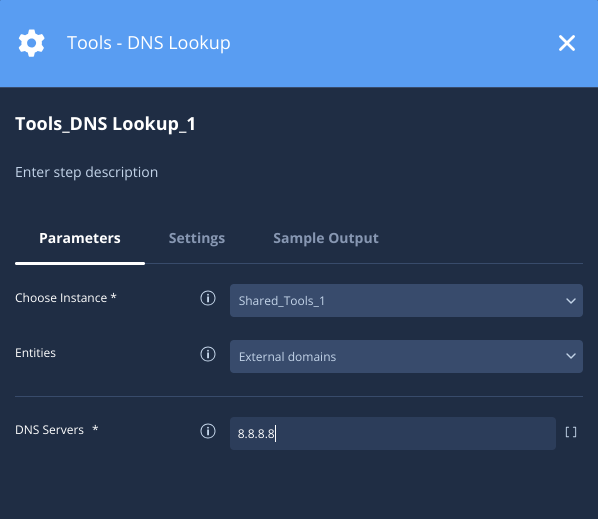The height and width of the screenshot is (519, 598).
Task: Click the Tools - DNS Lookup header title
Action: pos(149,43)
